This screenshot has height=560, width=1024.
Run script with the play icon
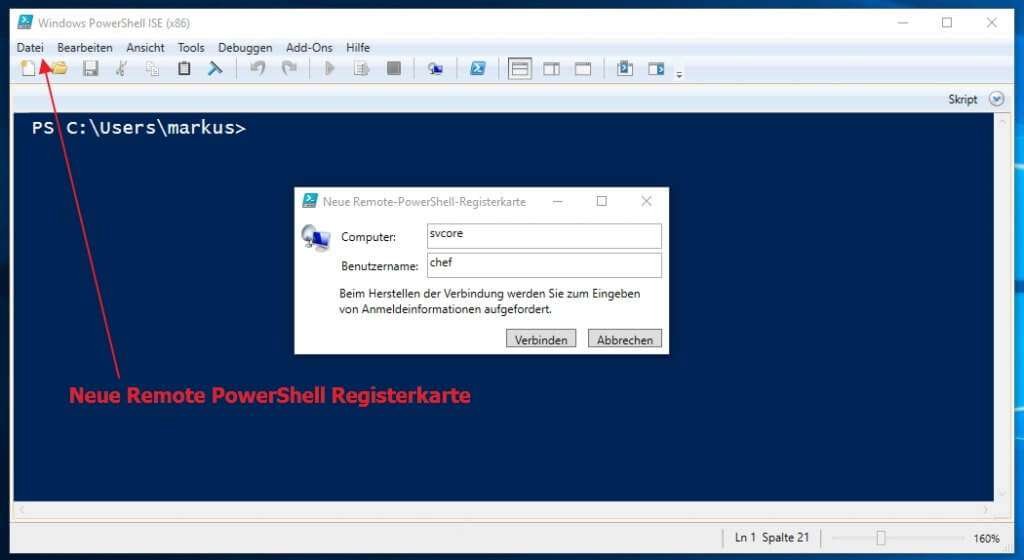coord(330,68)
